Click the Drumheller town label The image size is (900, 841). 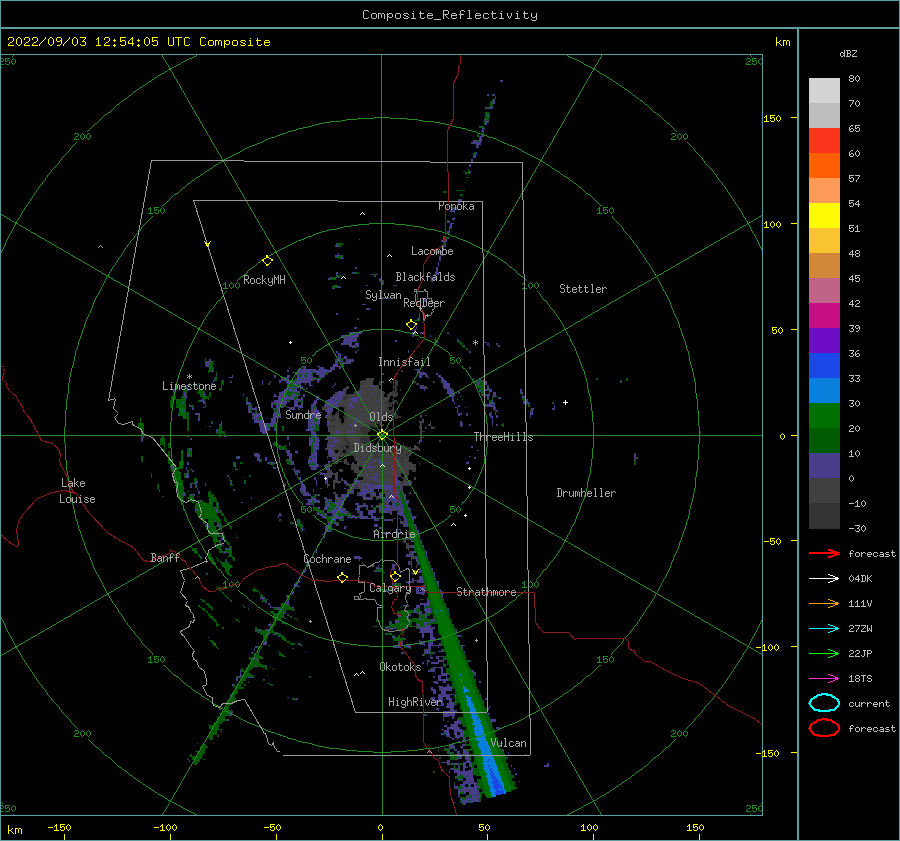pyautogui.click(x=586, y=493)
